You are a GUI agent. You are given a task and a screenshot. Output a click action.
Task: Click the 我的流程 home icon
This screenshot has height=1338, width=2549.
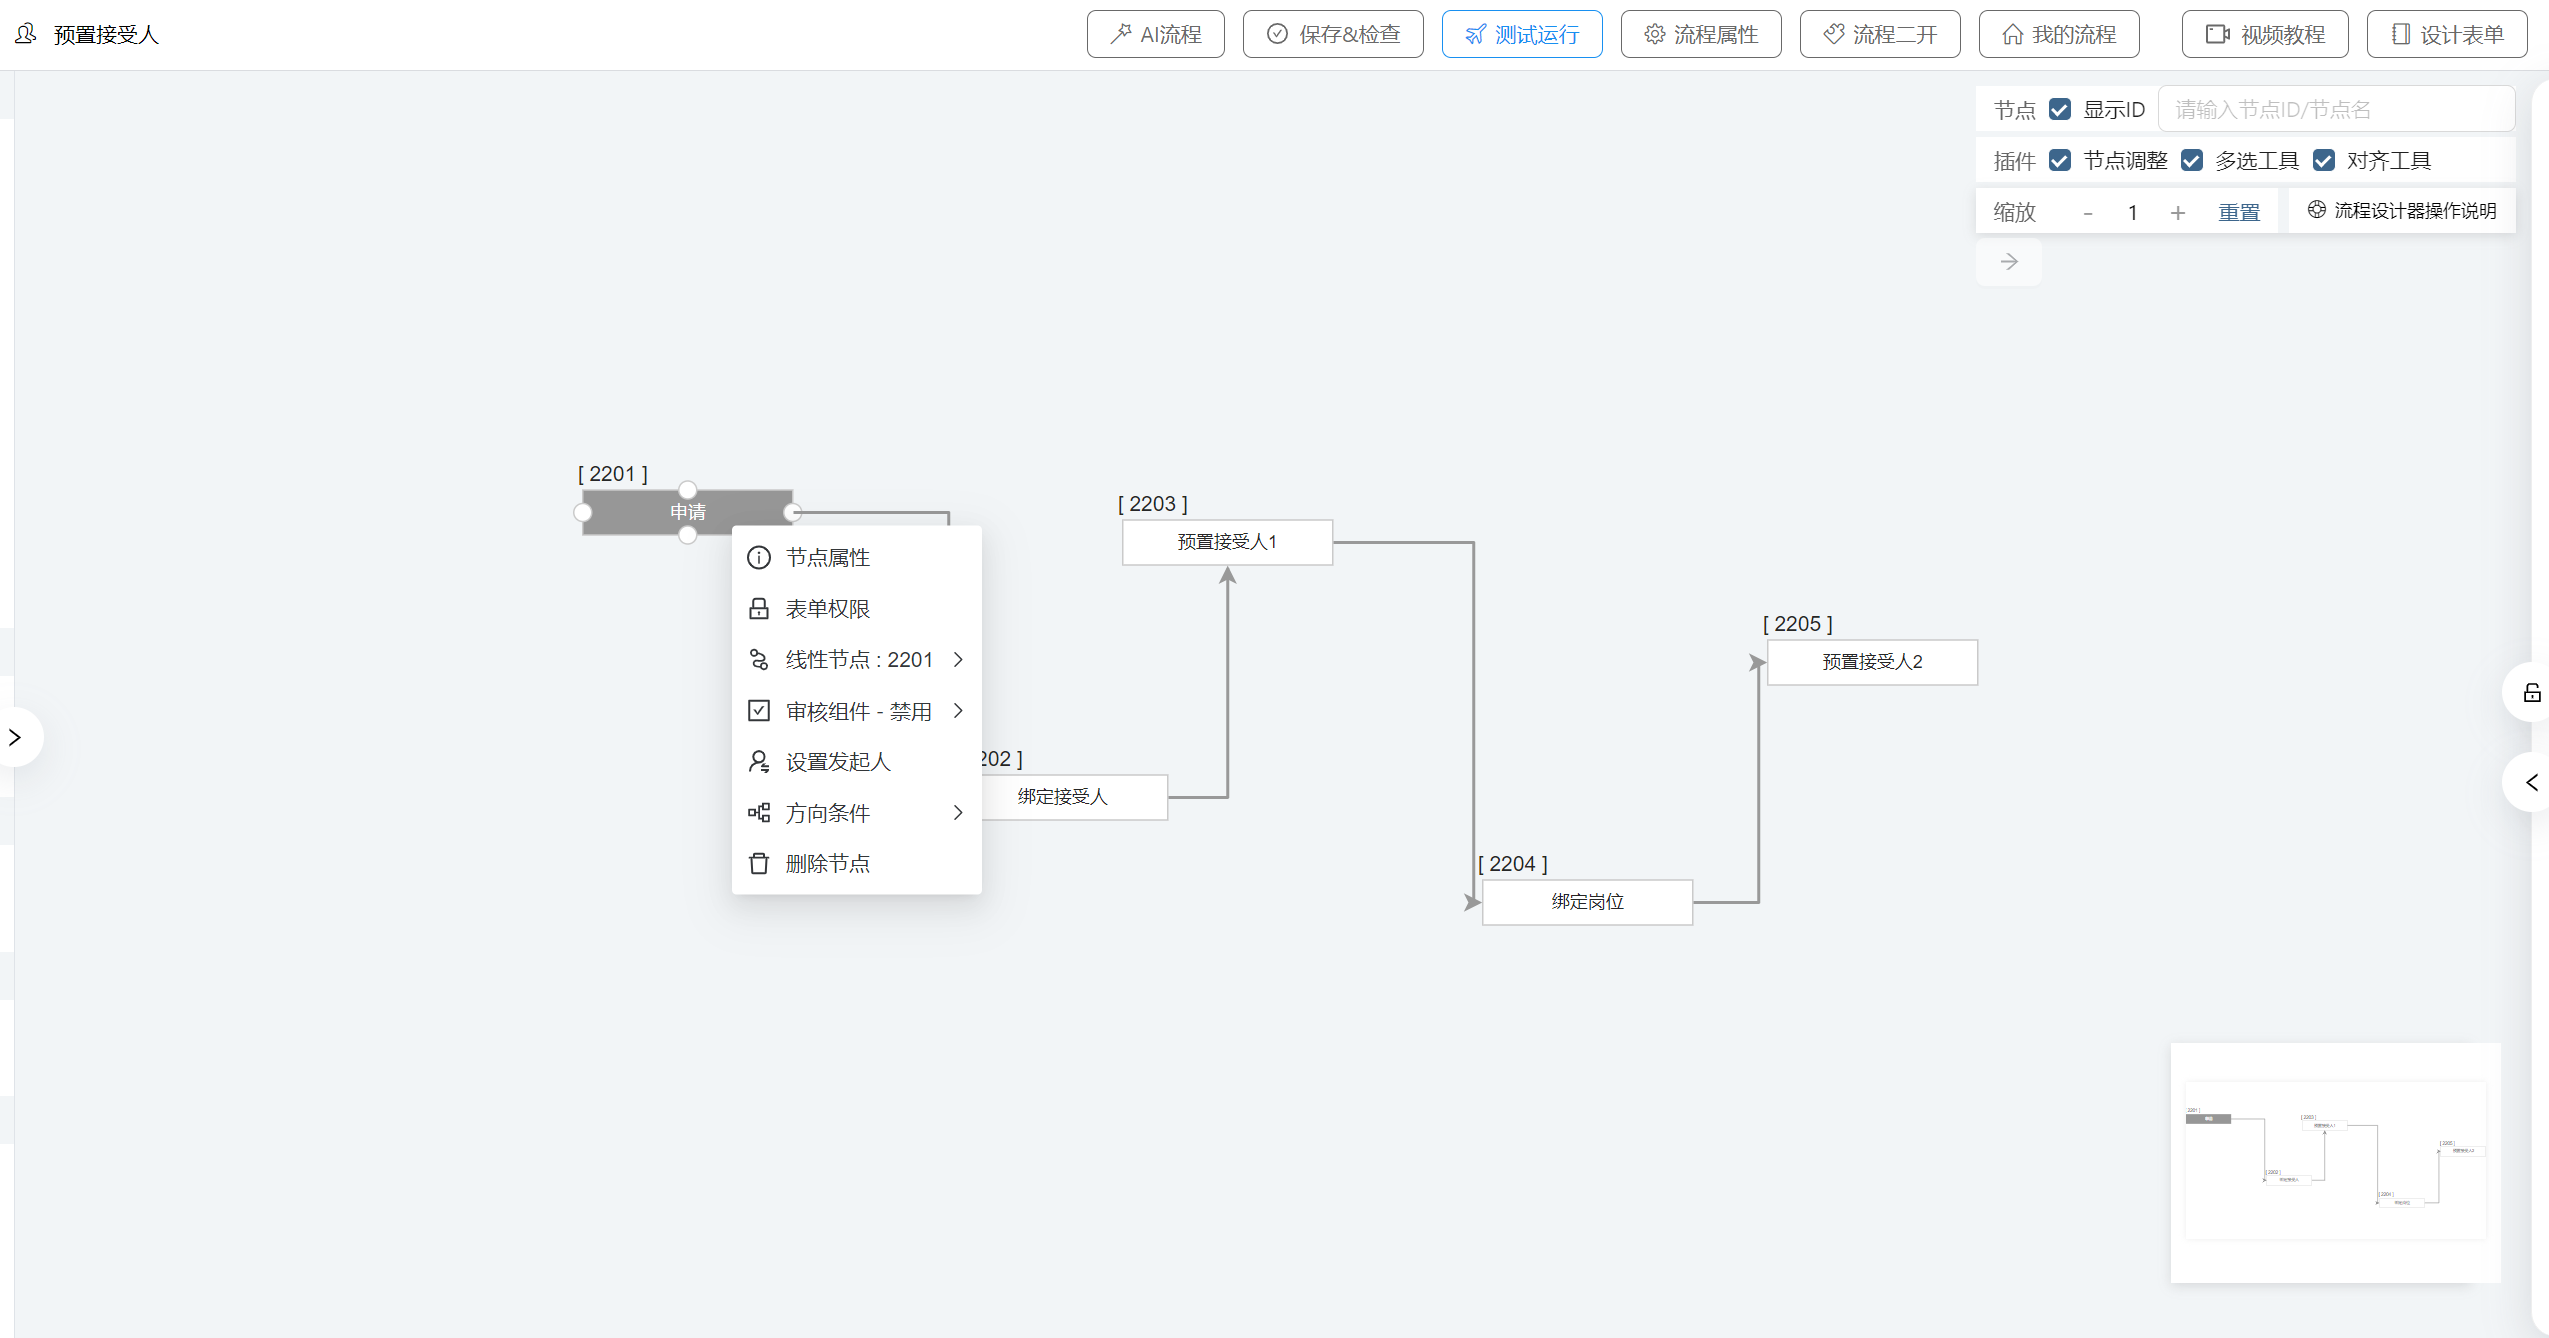click(x=2013, y=34)
